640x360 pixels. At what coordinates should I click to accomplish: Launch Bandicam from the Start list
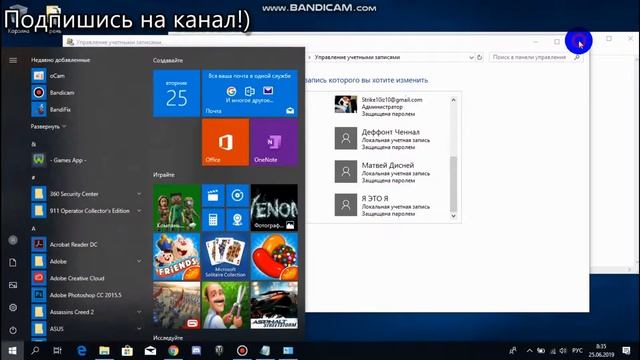(x=86, y=93)
